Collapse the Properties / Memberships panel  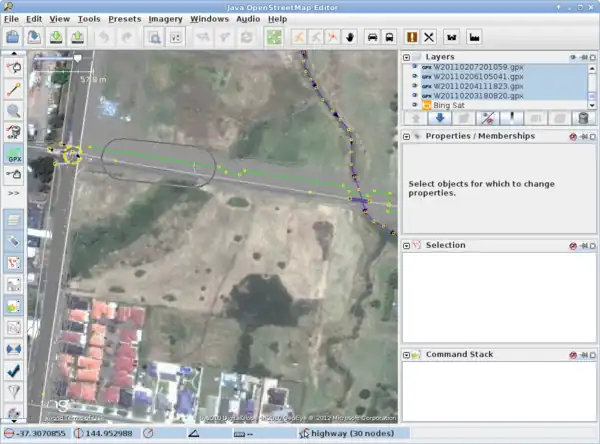(407, 136)
